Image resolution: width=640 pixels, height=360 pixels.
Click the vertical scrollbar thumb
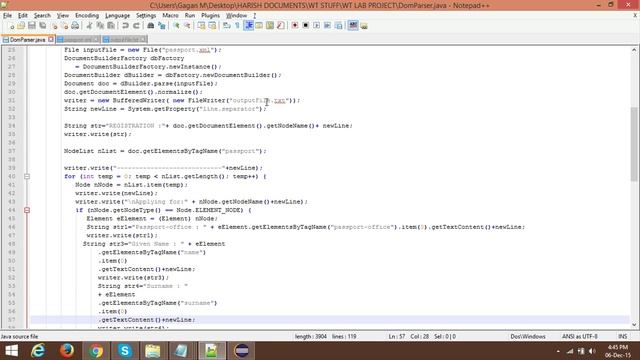(634, 144)
